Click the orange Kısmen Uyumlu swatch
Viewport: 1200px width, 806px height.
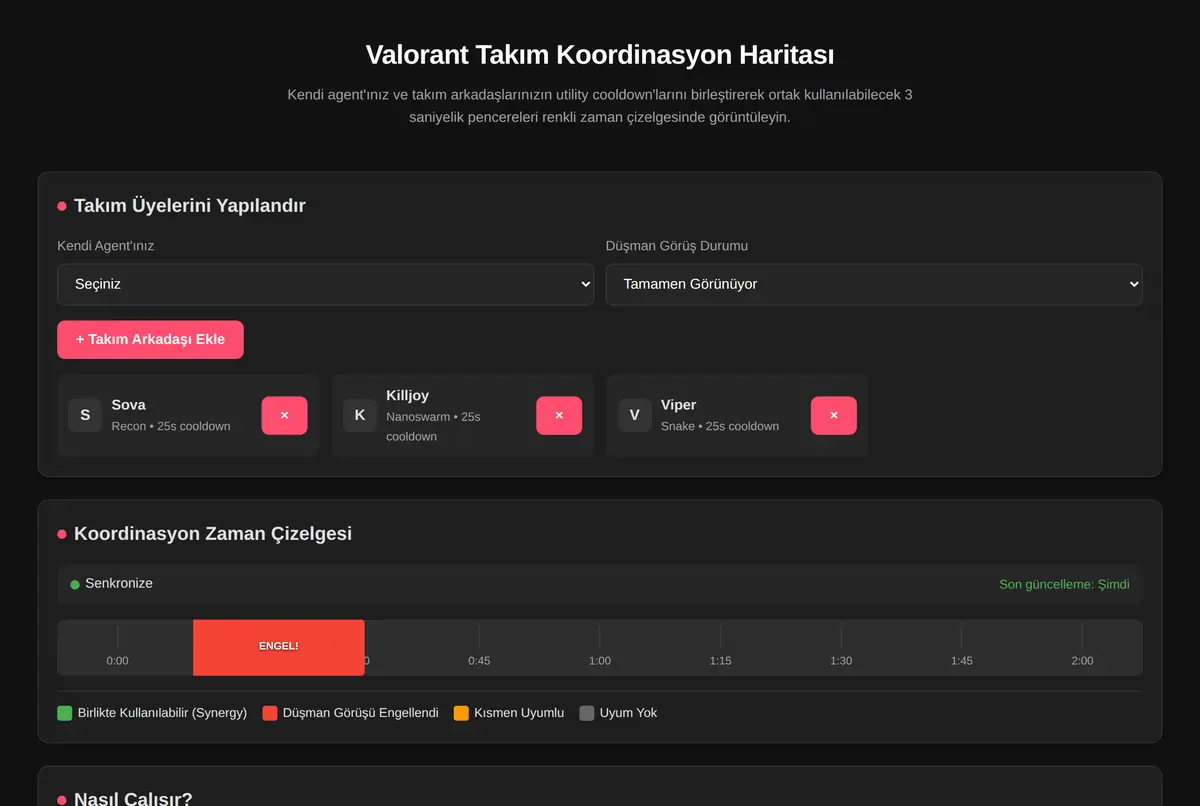(461, 713)
